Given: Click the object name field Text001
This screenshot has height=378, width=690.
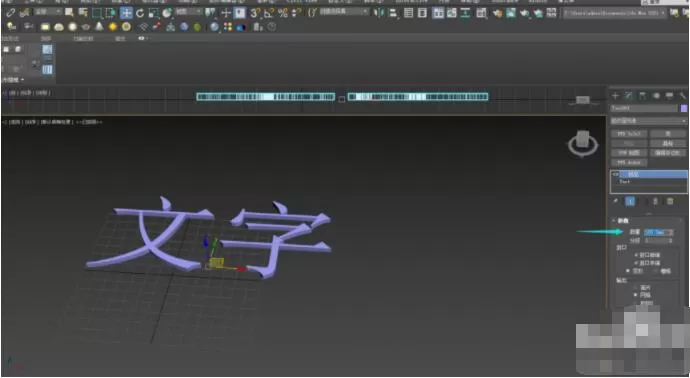Looking at the screenshot, I should coord(644,108).
